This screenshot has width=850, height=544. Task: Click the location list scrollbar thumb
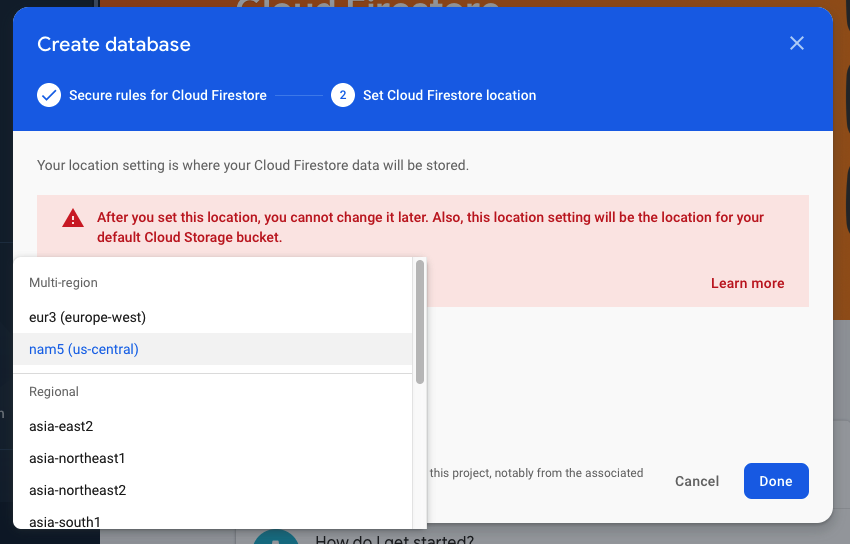(x=420, y=322)
